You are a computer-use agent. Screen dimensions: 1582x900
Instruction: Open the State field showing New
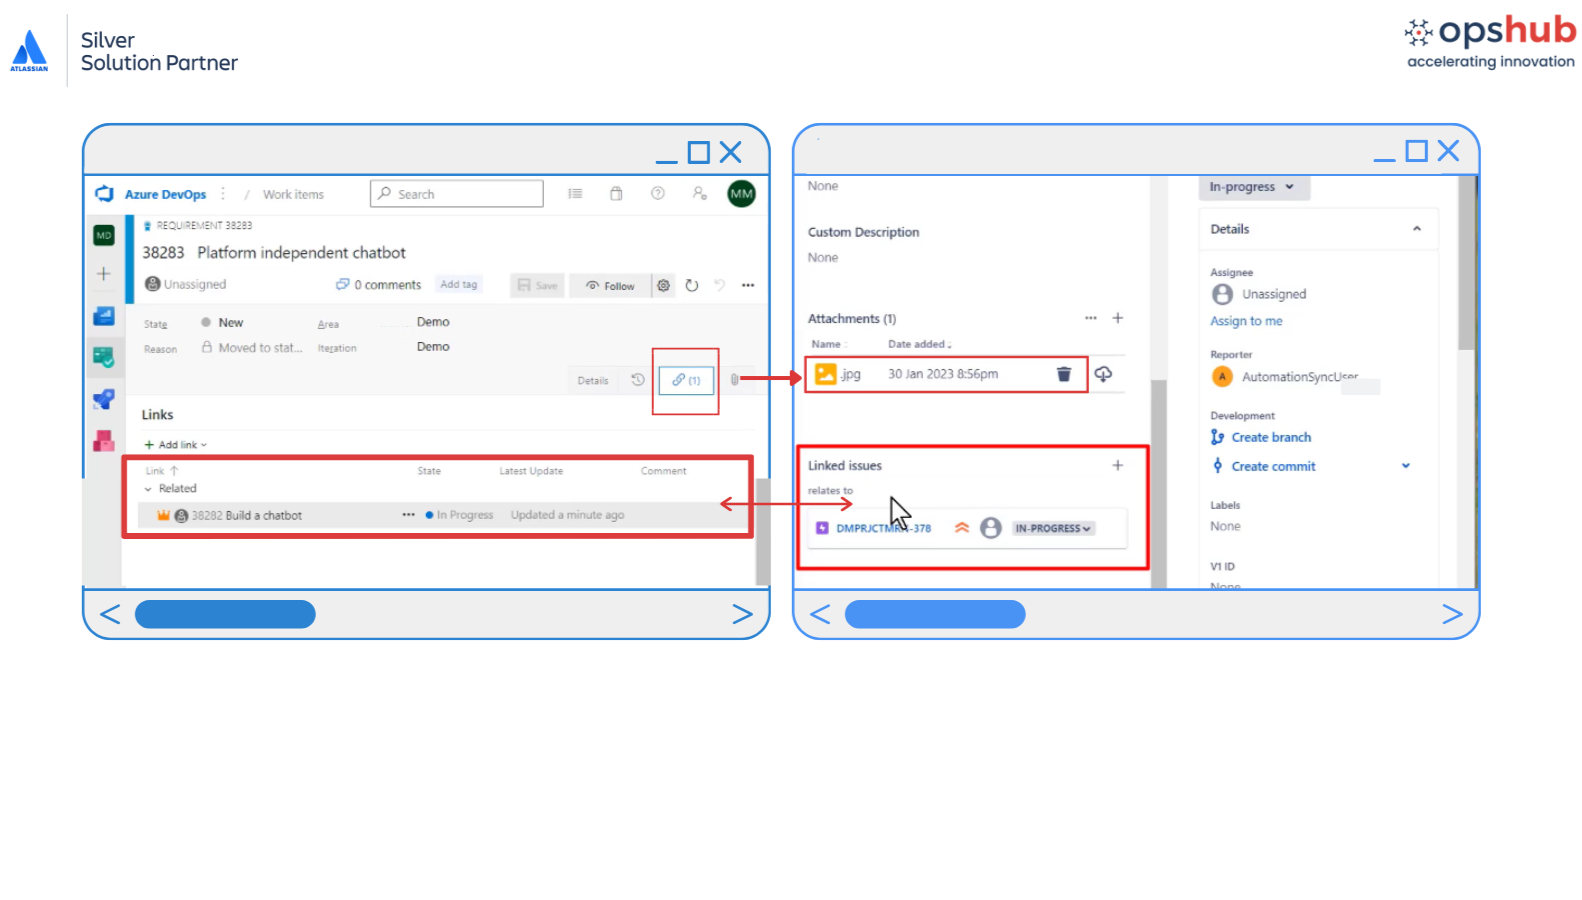point(230,323)
